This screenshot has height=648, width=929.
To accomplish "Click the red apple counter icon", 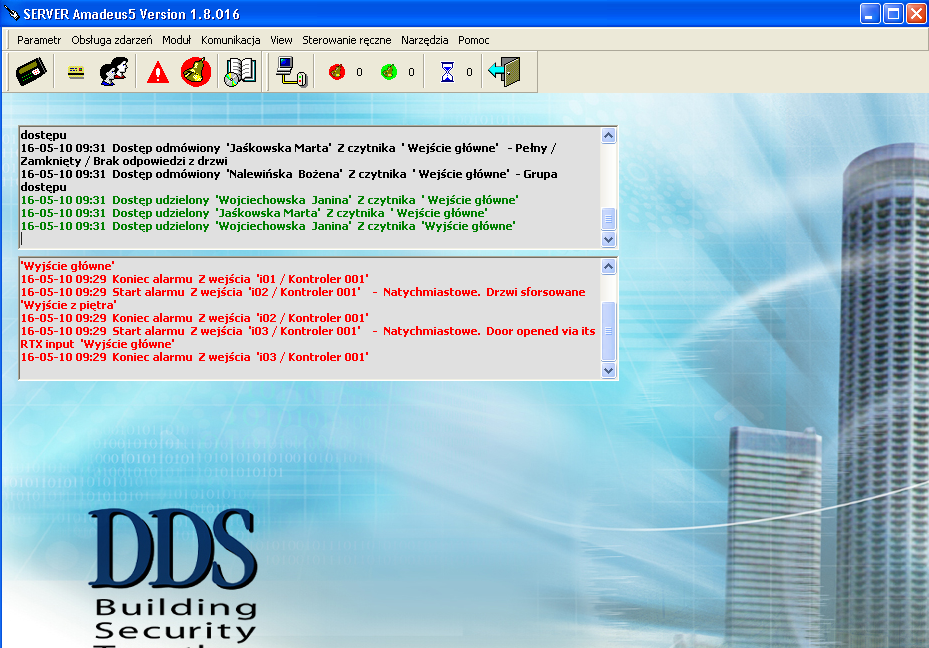I will coord(337,72).
